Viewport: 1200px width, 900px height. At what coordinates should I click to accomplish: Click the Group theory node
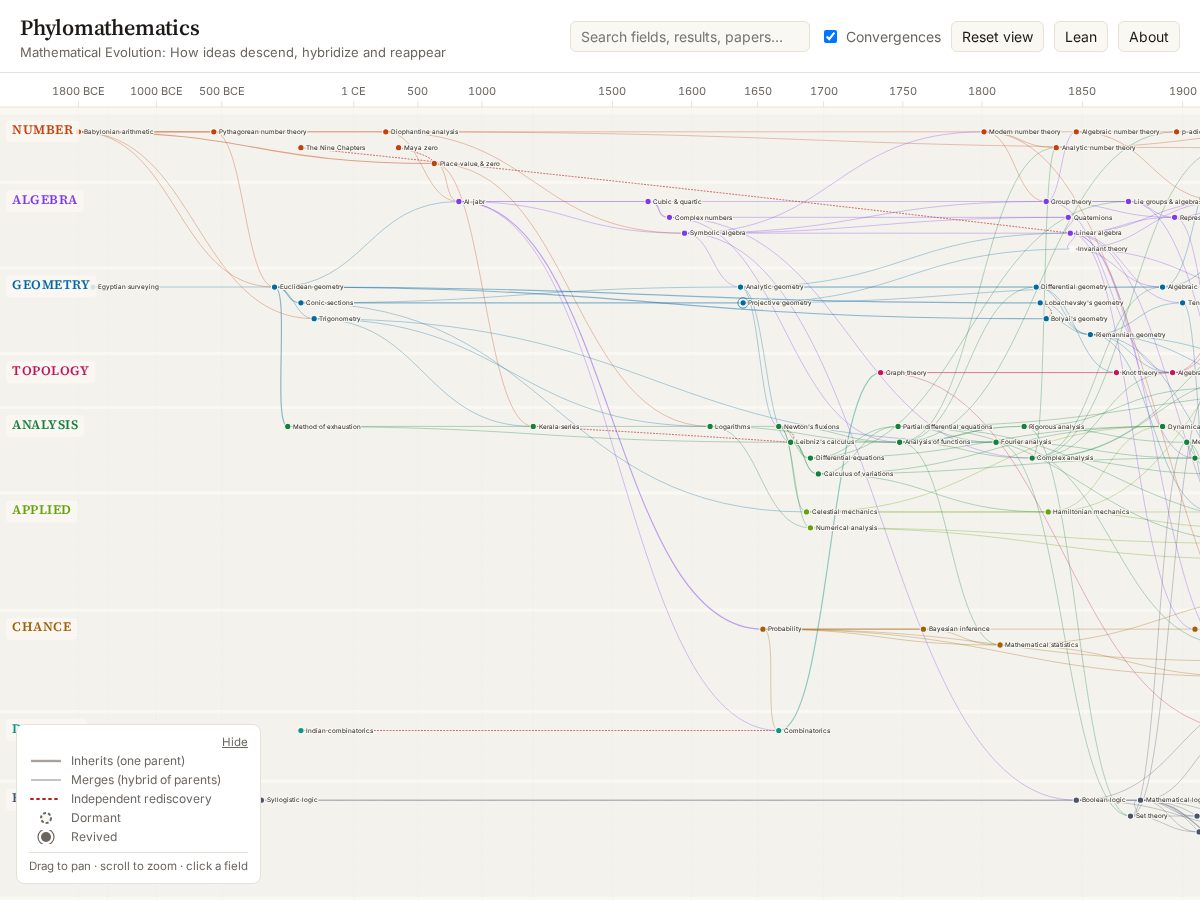1047,202
